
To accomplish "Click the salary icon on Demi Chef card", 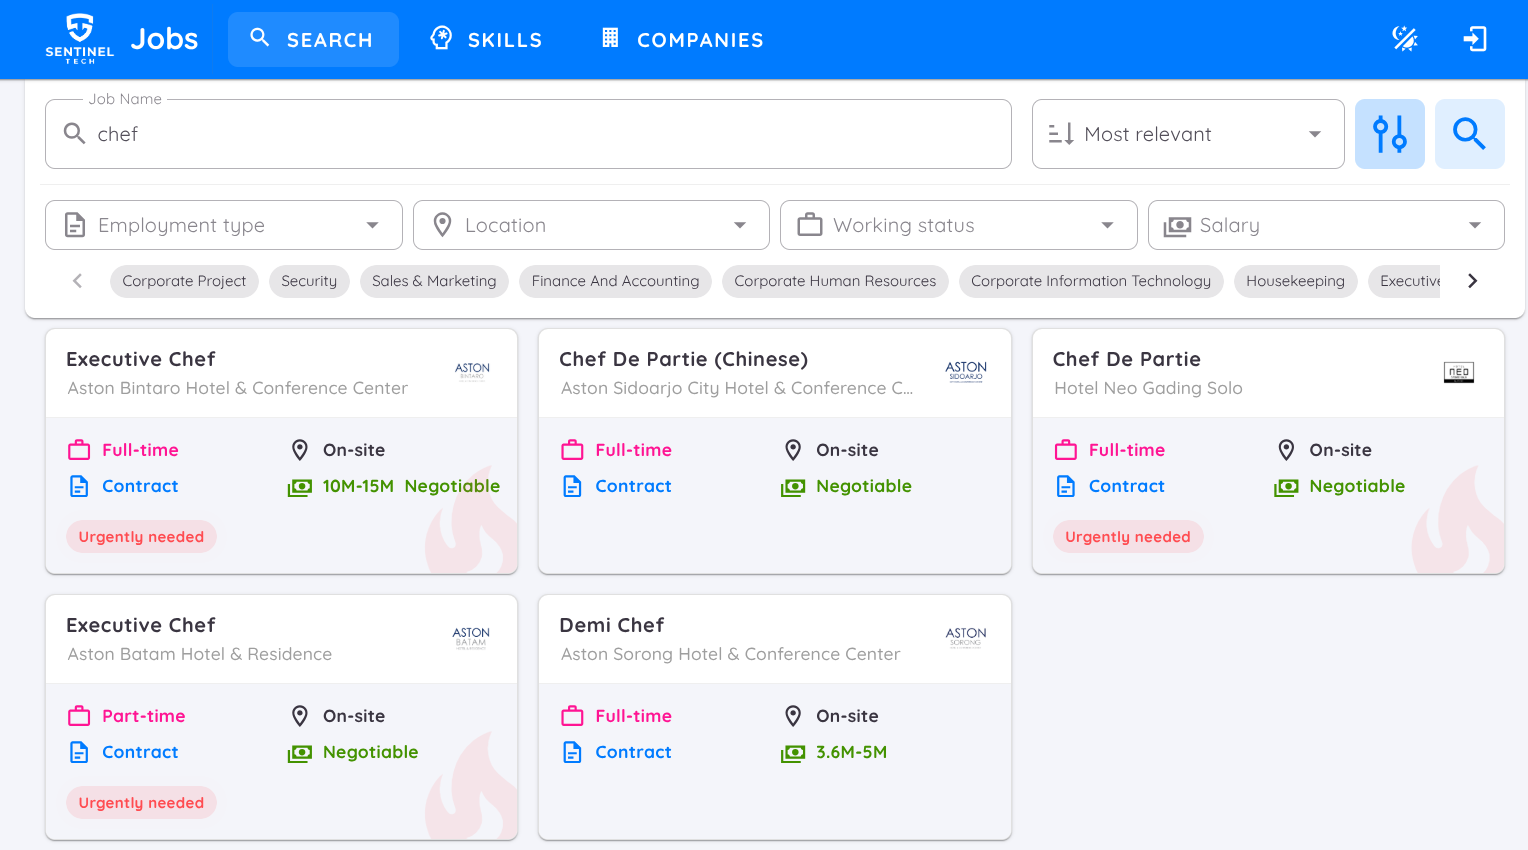I will click(793, 752).
